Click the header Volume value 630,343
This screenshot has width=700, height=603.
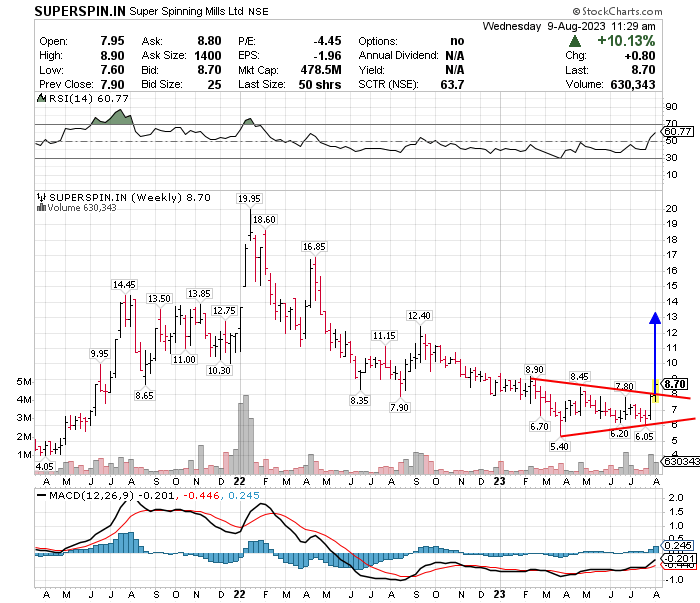click(x=633, y=85)
